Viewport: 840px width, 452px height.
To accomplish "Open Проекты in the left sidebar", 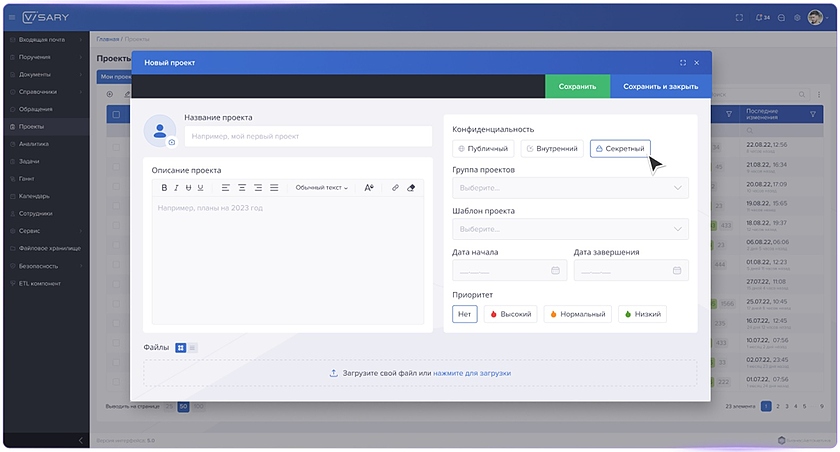I will tap(32, 127).
